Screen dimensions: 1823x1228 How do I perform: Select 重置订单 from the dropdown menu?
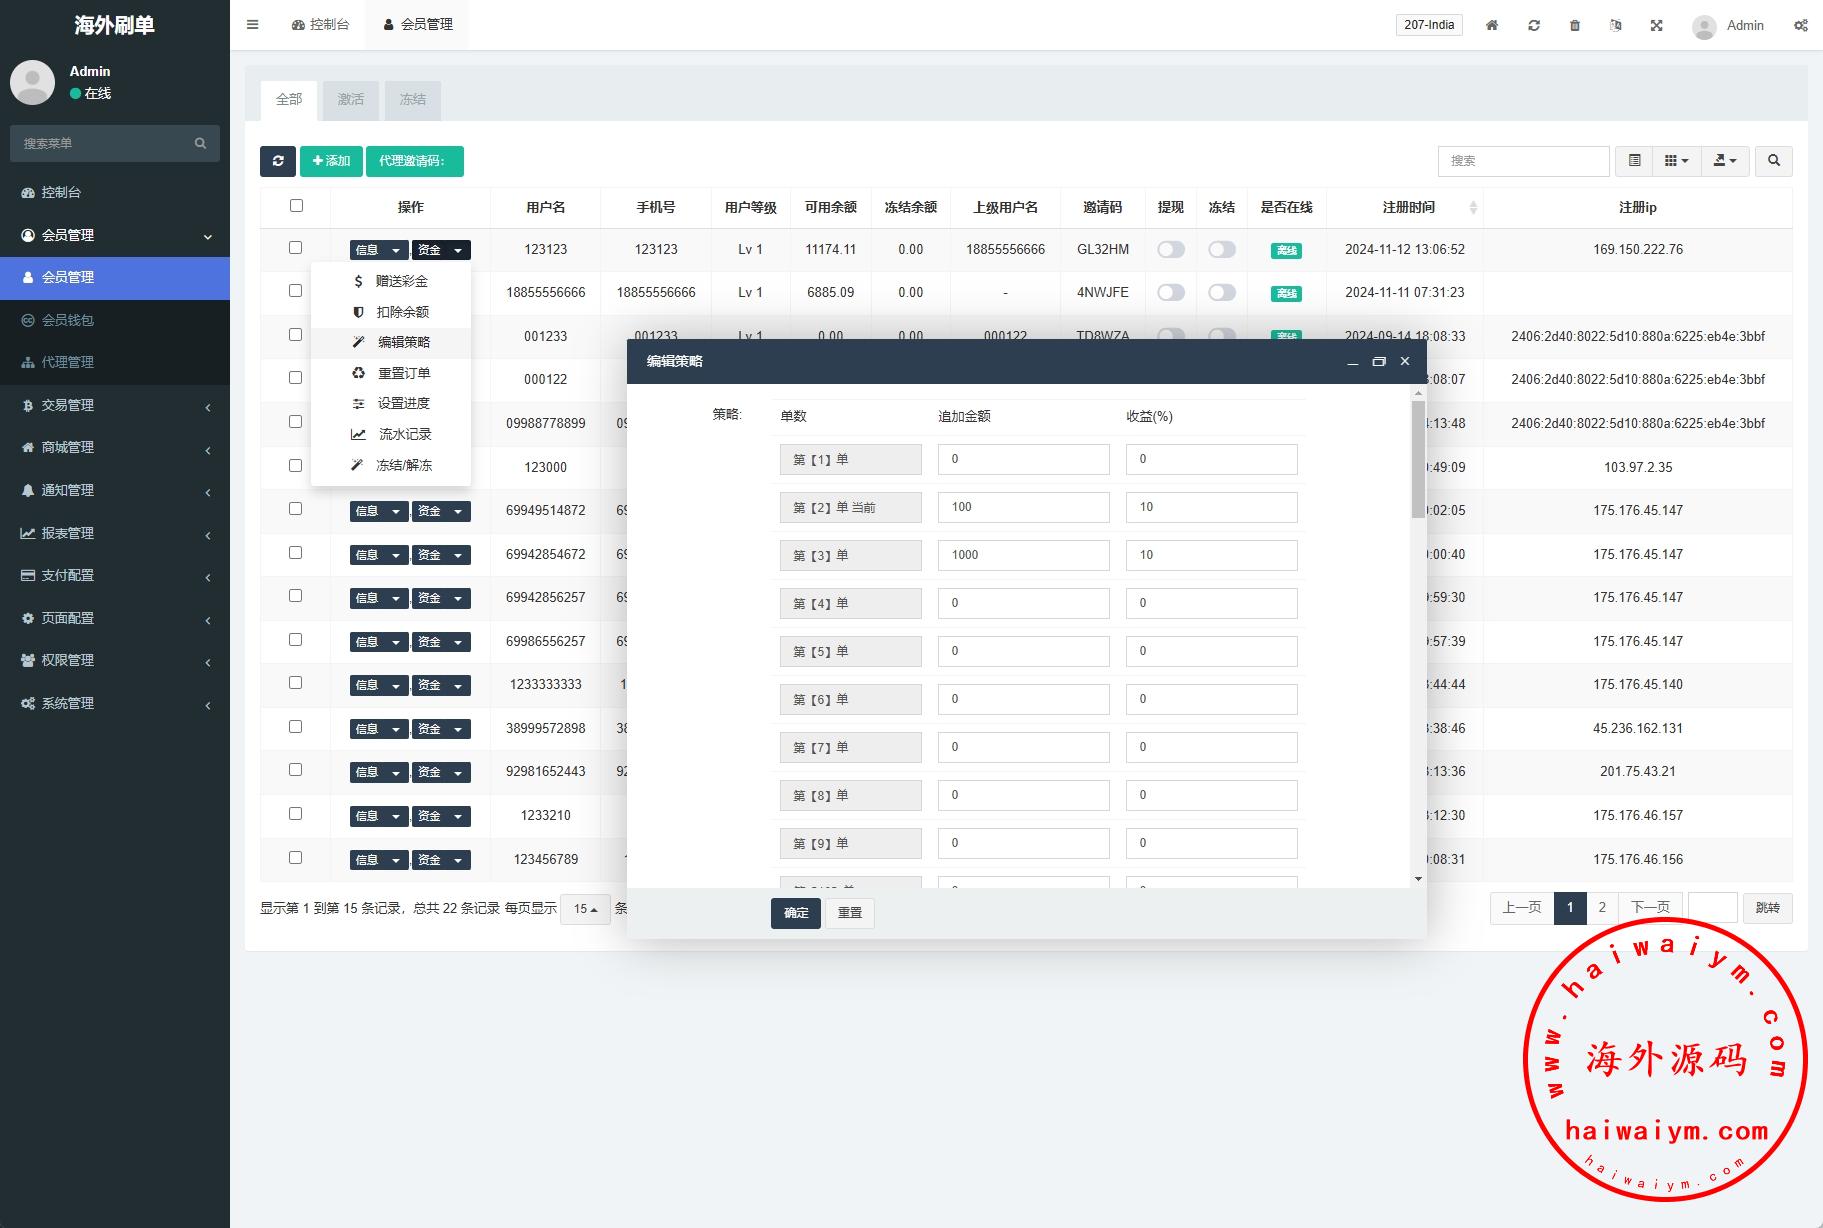coord(403,373)
